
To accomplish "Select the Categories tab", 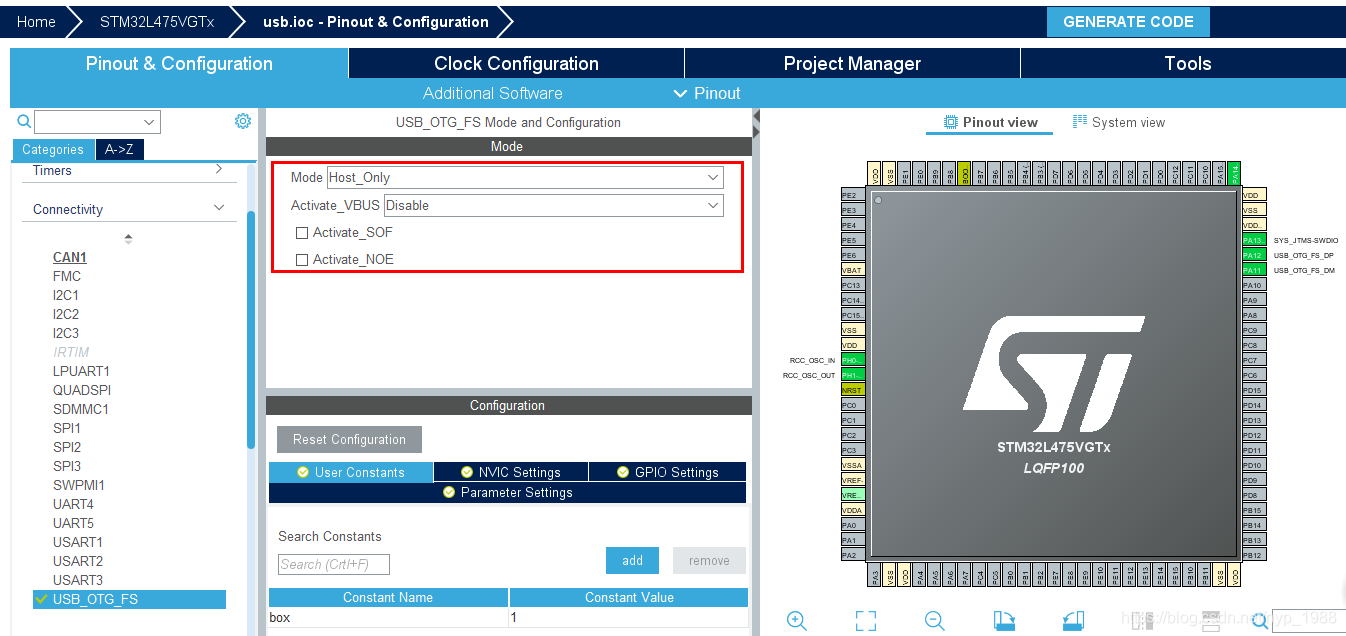I will coord(53,149).
